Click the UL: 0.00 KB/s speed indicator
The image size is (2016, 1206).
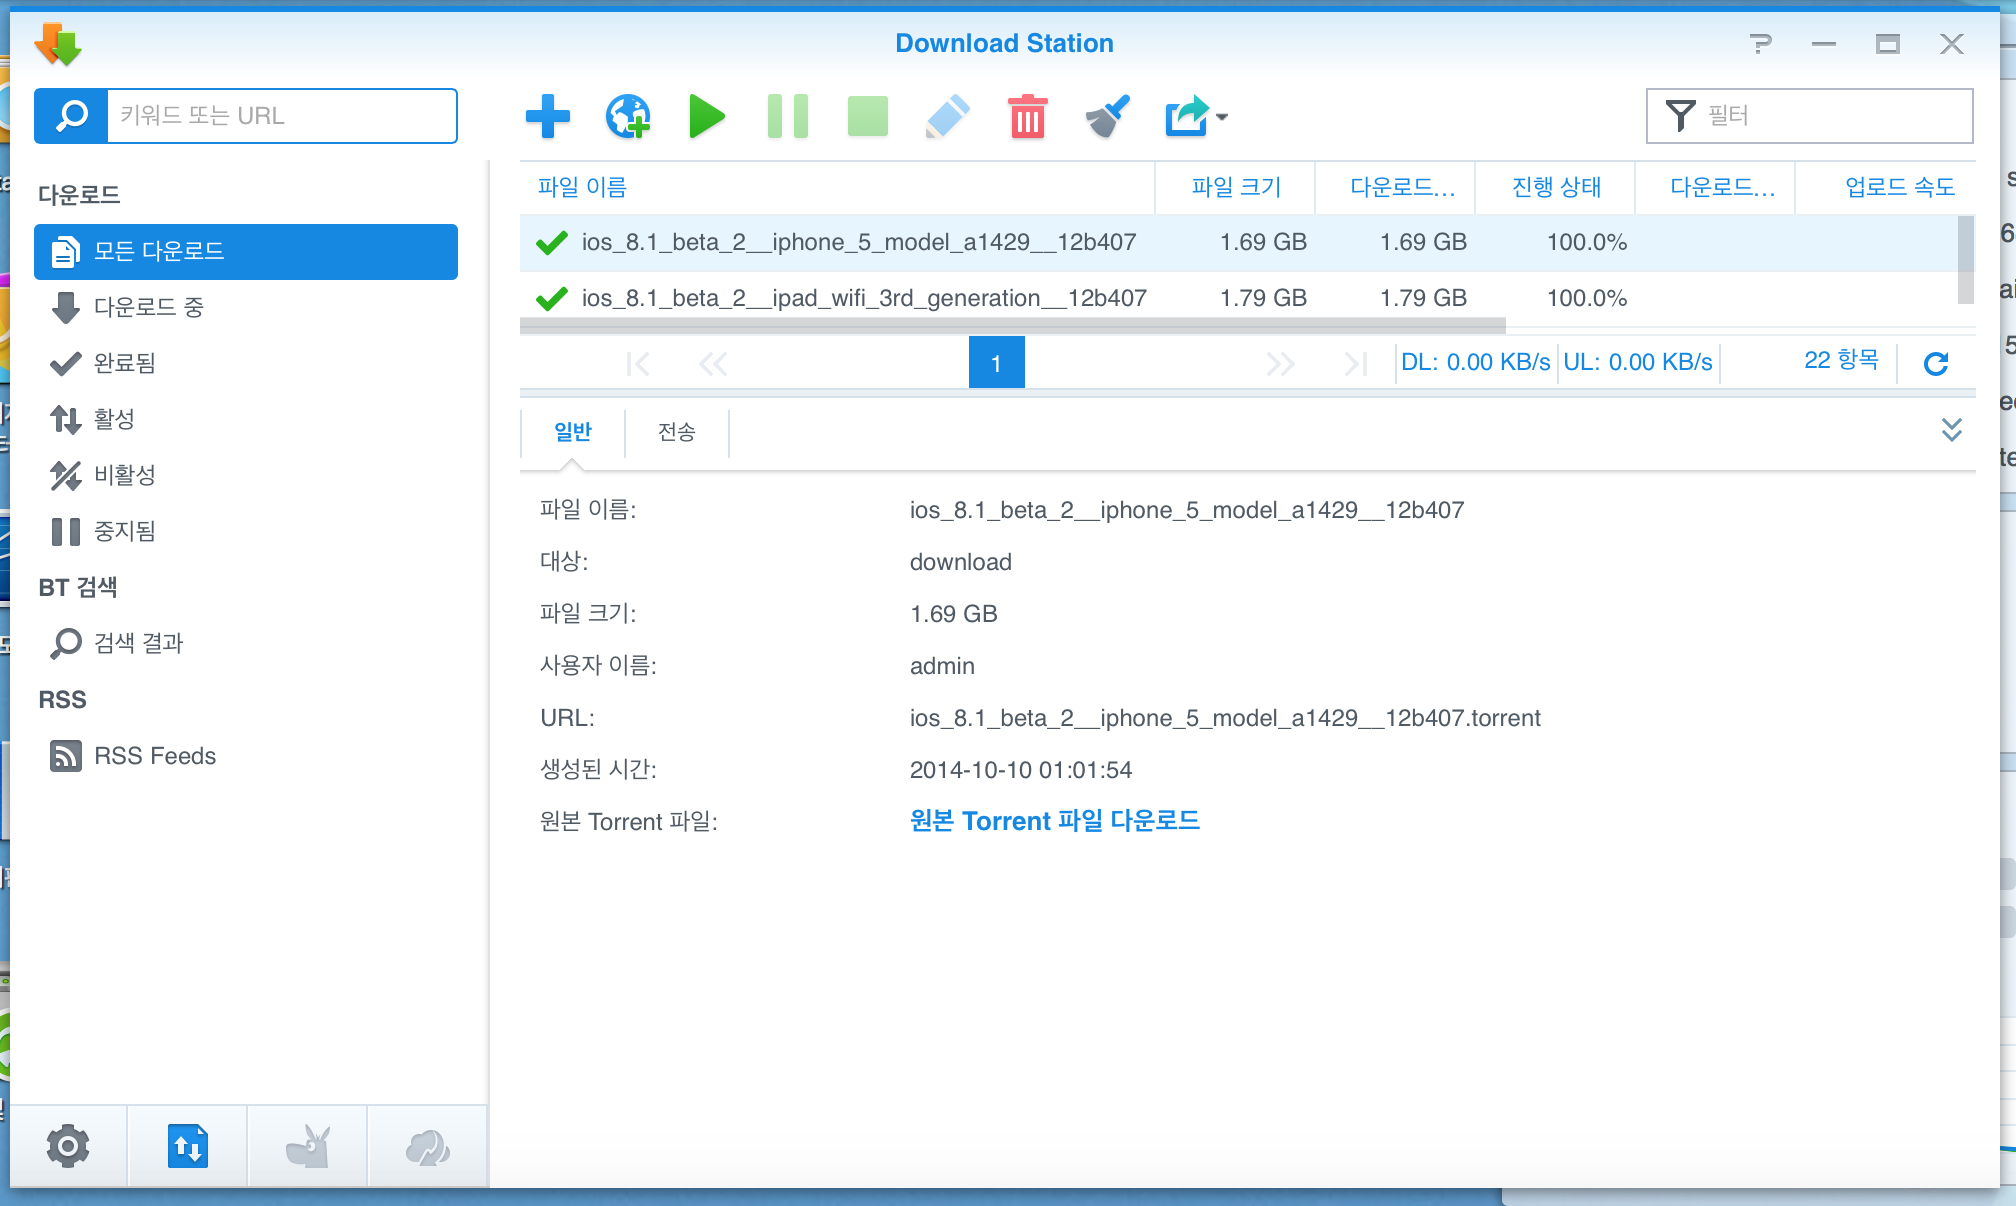click(1637, 362)
